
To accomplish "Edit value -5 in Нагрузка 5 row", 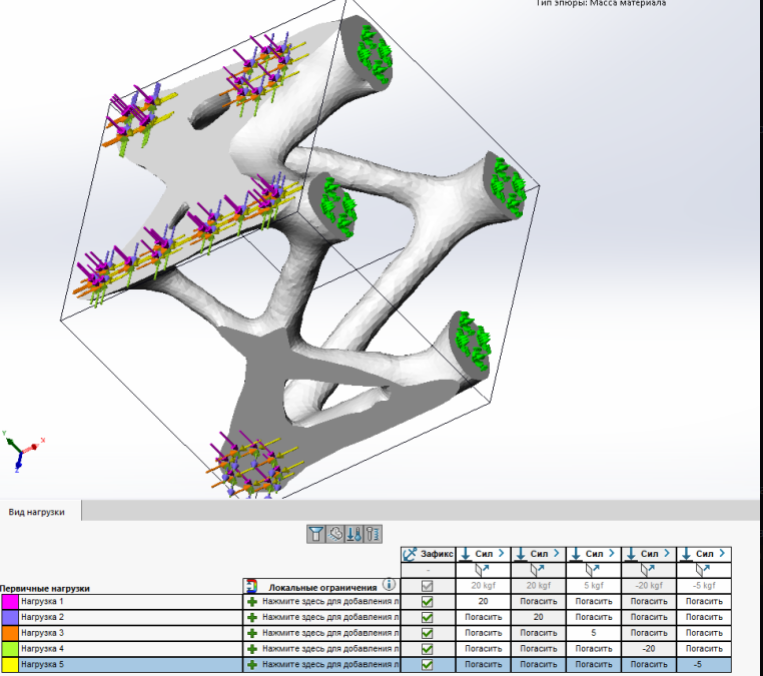I will point(704,664).
